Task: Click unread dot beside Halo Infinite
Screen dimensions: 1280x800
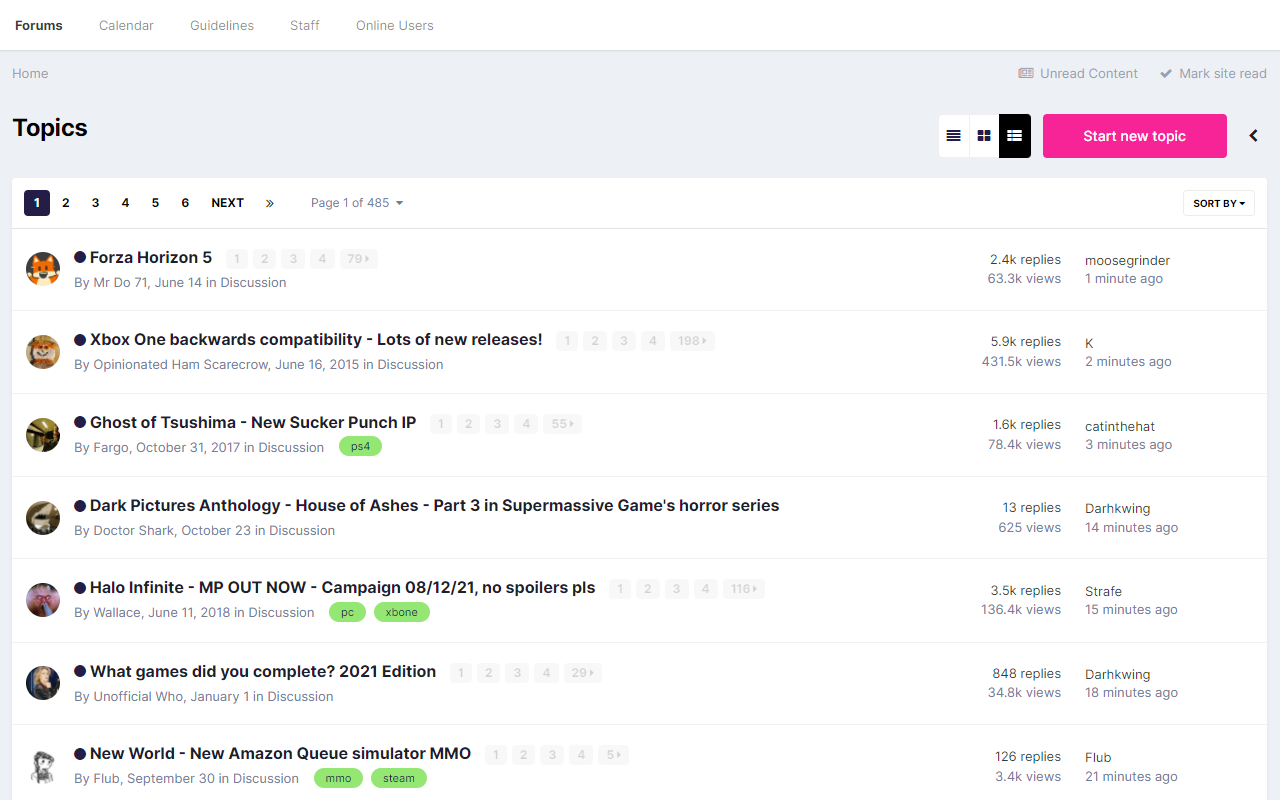Action: click(x=80, y=588)
